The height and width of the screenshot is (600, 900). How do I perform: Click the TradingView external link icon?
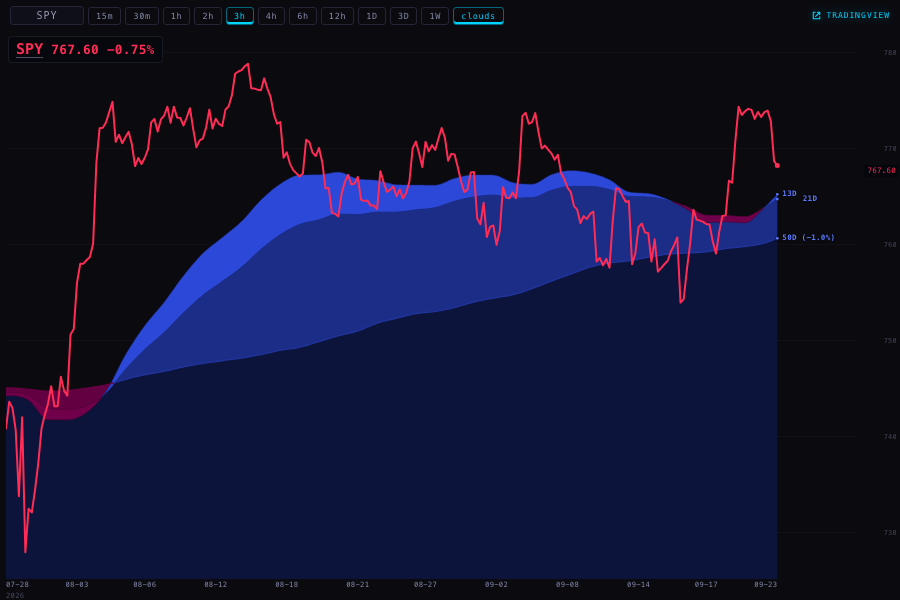816,16
